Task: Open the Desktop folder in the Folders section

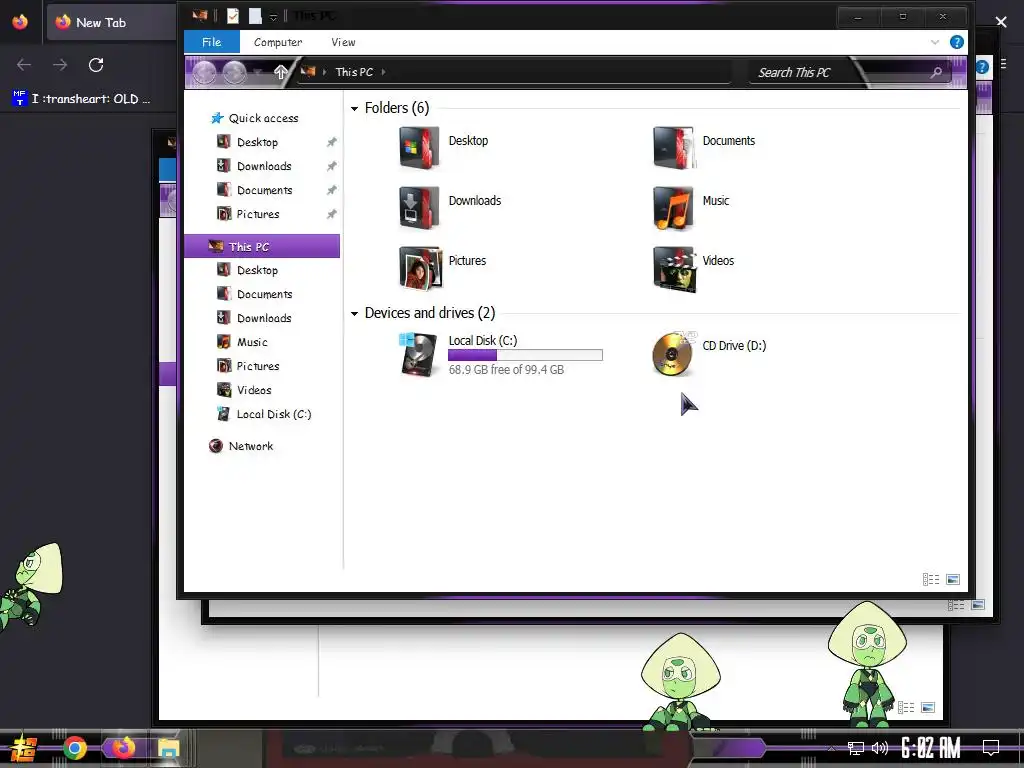Action: click(419, 148)
